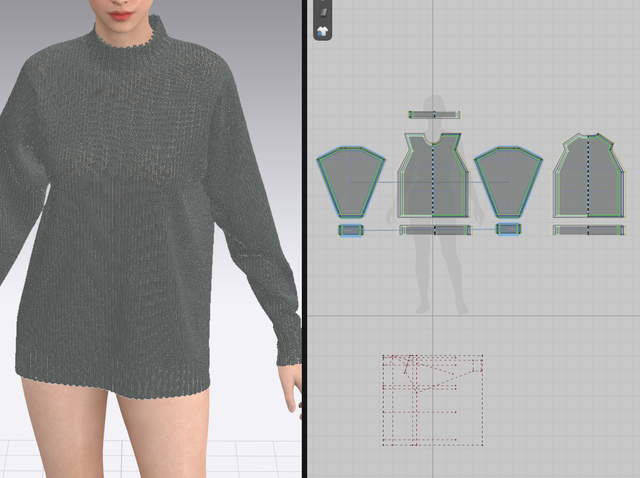Select the leftmost sleeve pattern piece
640x478 pixels.
click(x=351, y=181)
